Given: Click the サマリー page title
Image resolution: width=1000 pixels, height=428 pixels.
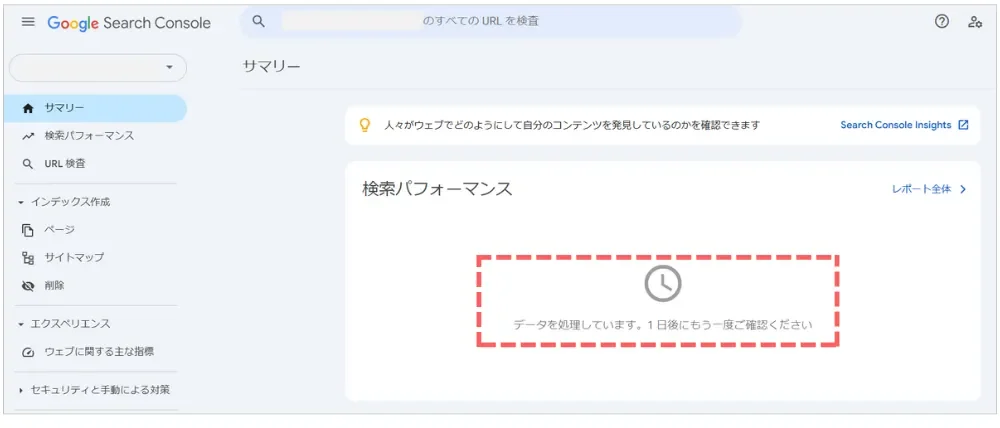Looking at the screenshot, I should [x=271, y=66].
